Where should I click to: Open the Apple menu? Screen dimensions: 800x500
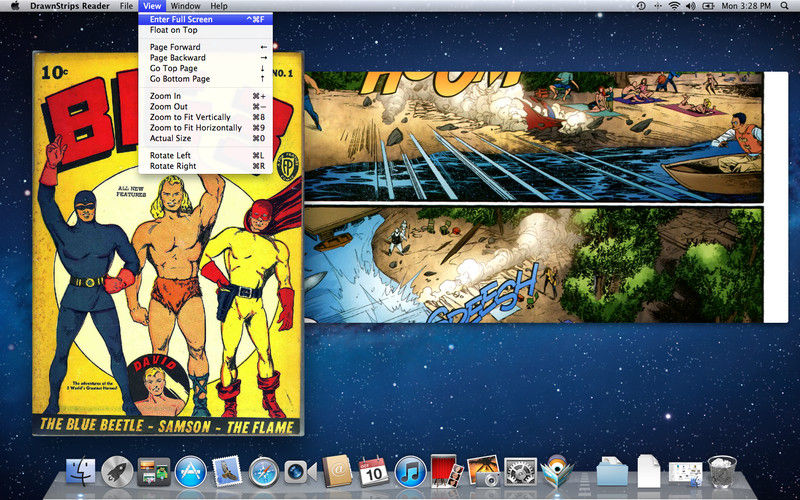coord(15,6)
